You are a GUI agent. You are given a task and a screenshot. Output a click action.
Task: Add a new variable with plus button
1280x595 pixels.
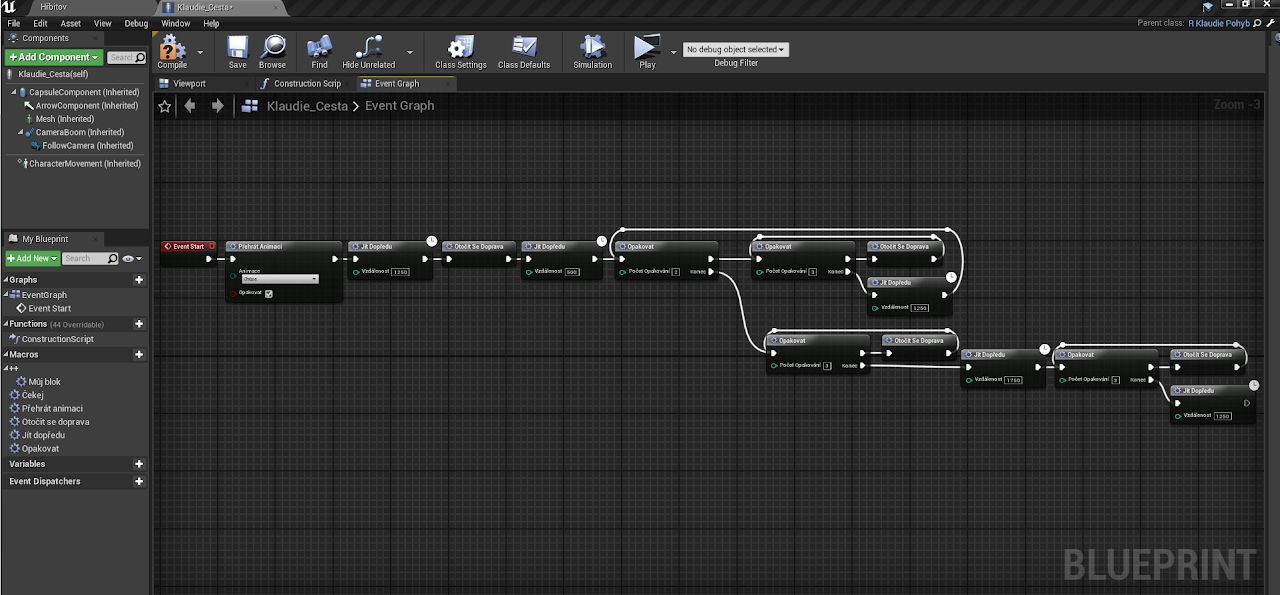139,464
